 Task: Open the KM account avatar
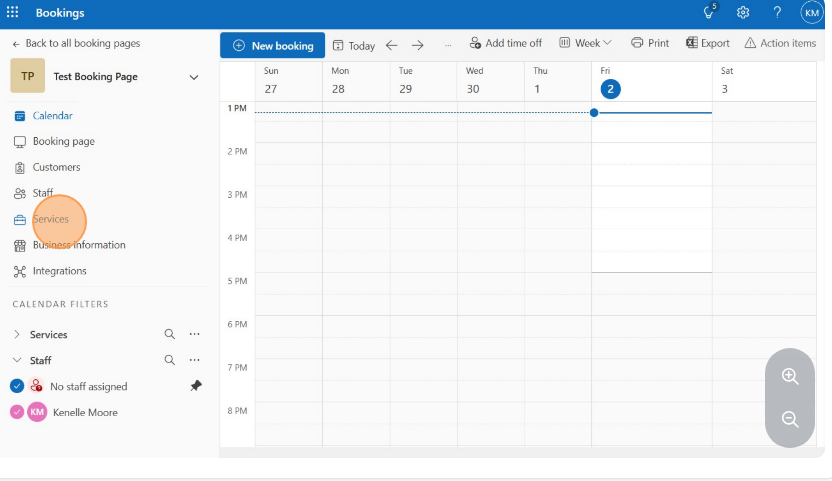tap(811, 13)
